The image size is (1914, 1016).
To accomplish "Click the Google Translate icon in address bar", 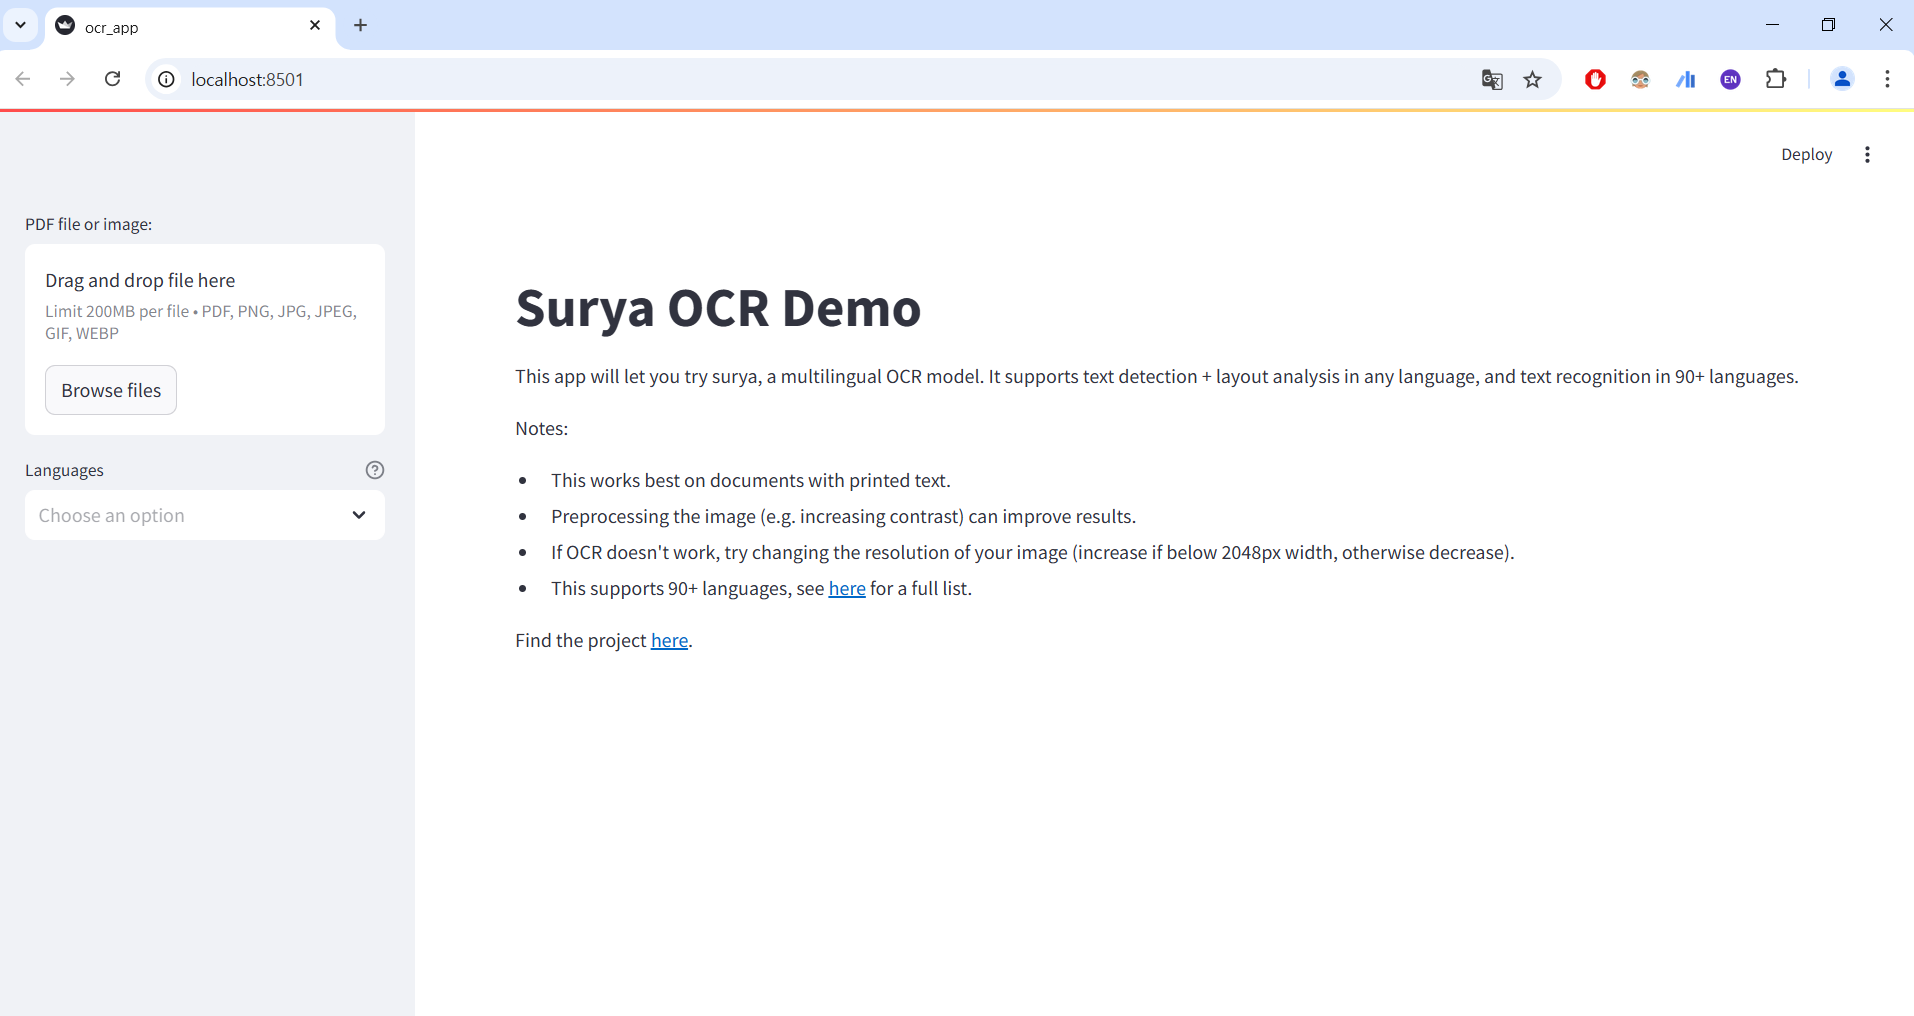I will point(1492,79).
